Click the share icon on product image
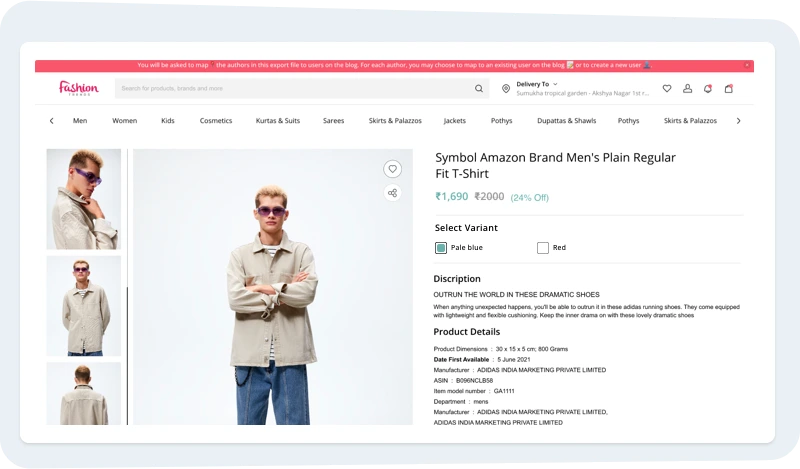Image resolution: width=800 pixels, height=469 pixels. (393, 193)
